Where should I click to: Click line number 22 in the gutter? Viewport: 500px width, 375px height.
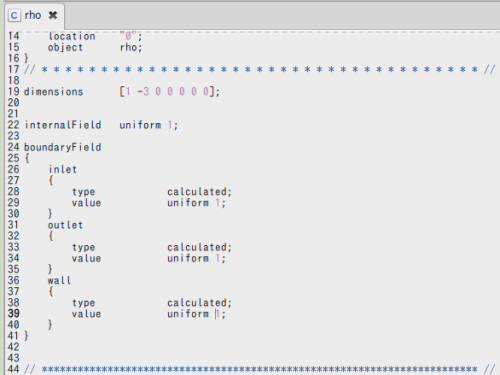pos(14,125)
